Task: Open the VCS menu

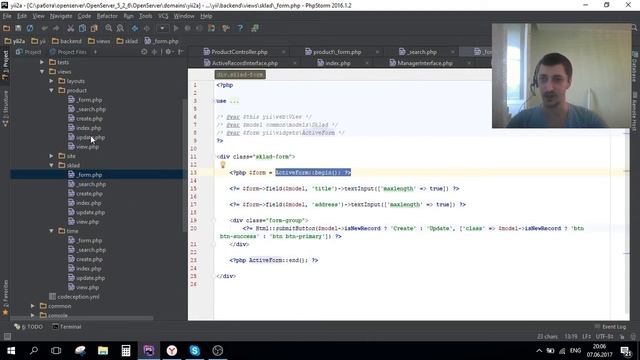Action: [163, 16]
